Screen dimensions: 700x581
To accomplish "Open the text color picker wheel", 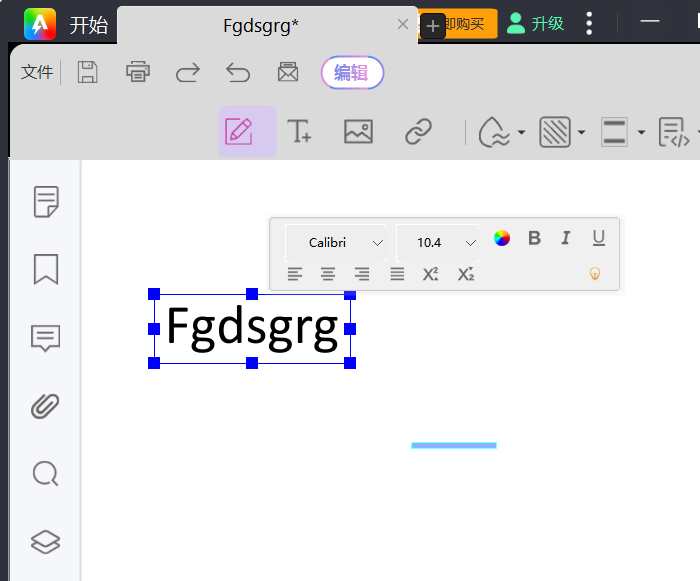I will click(502, 238).
